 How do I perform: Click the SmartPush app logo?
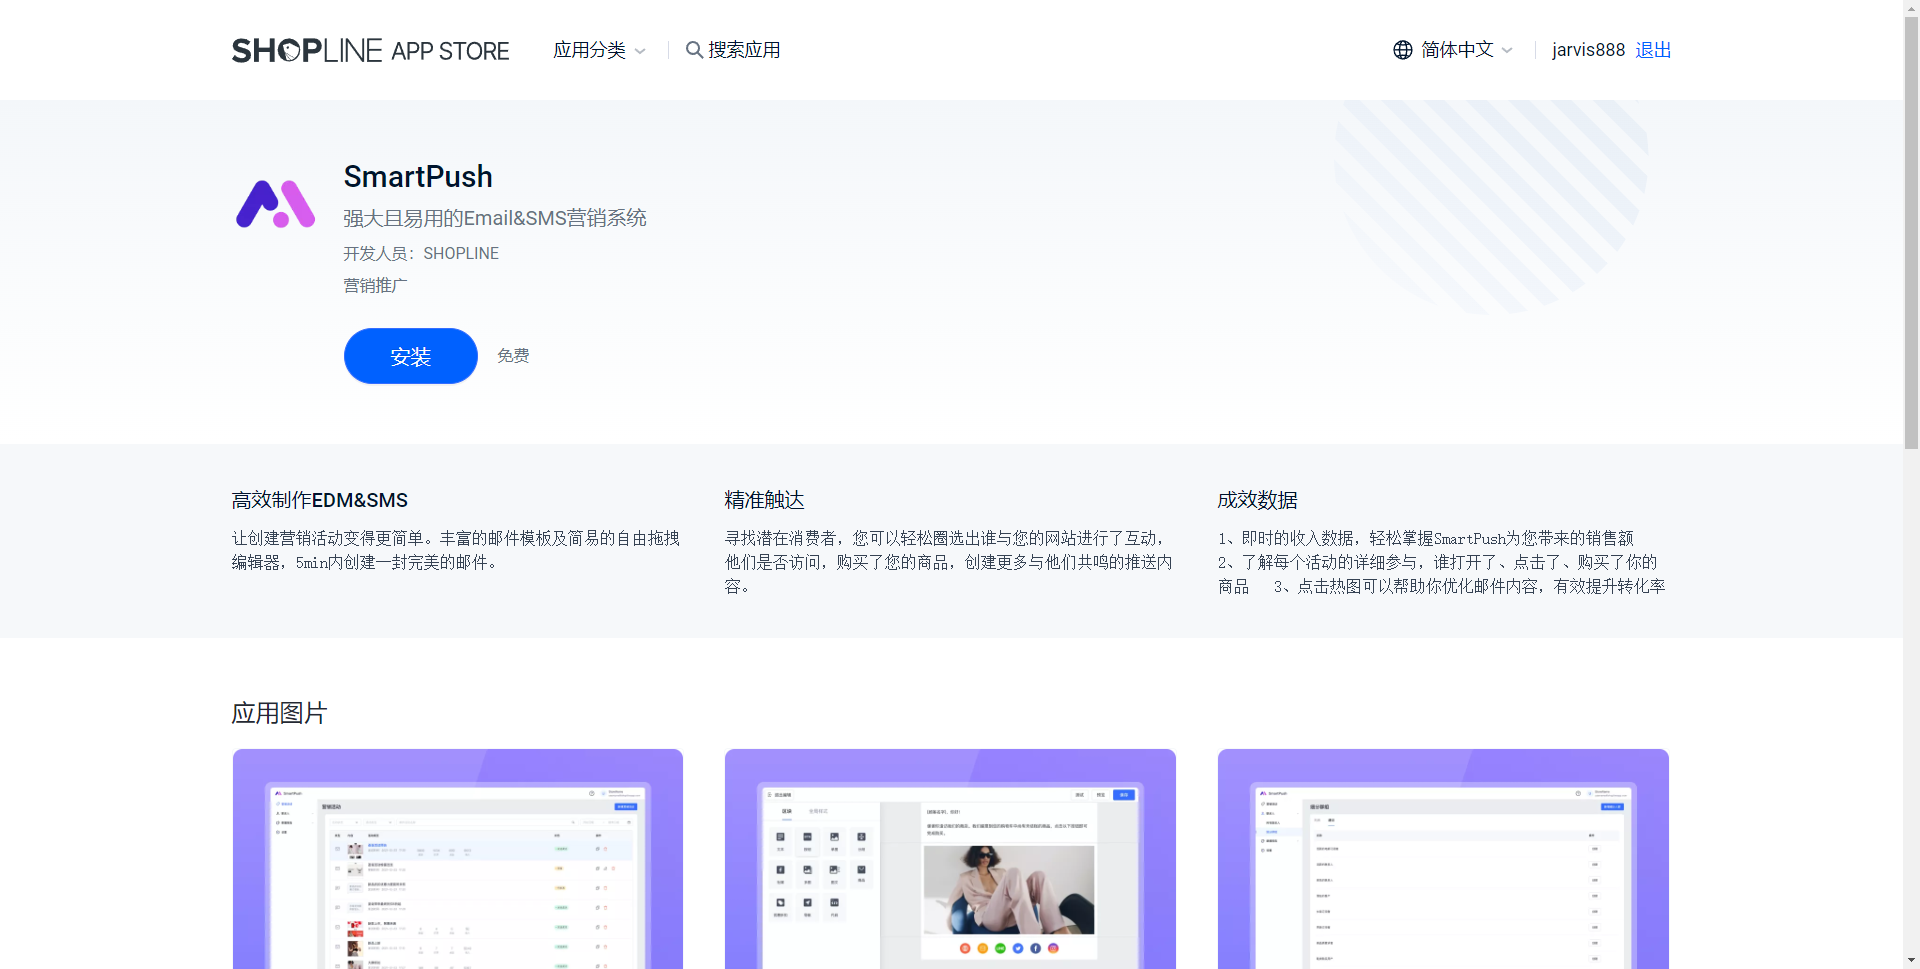pos(275,204)
